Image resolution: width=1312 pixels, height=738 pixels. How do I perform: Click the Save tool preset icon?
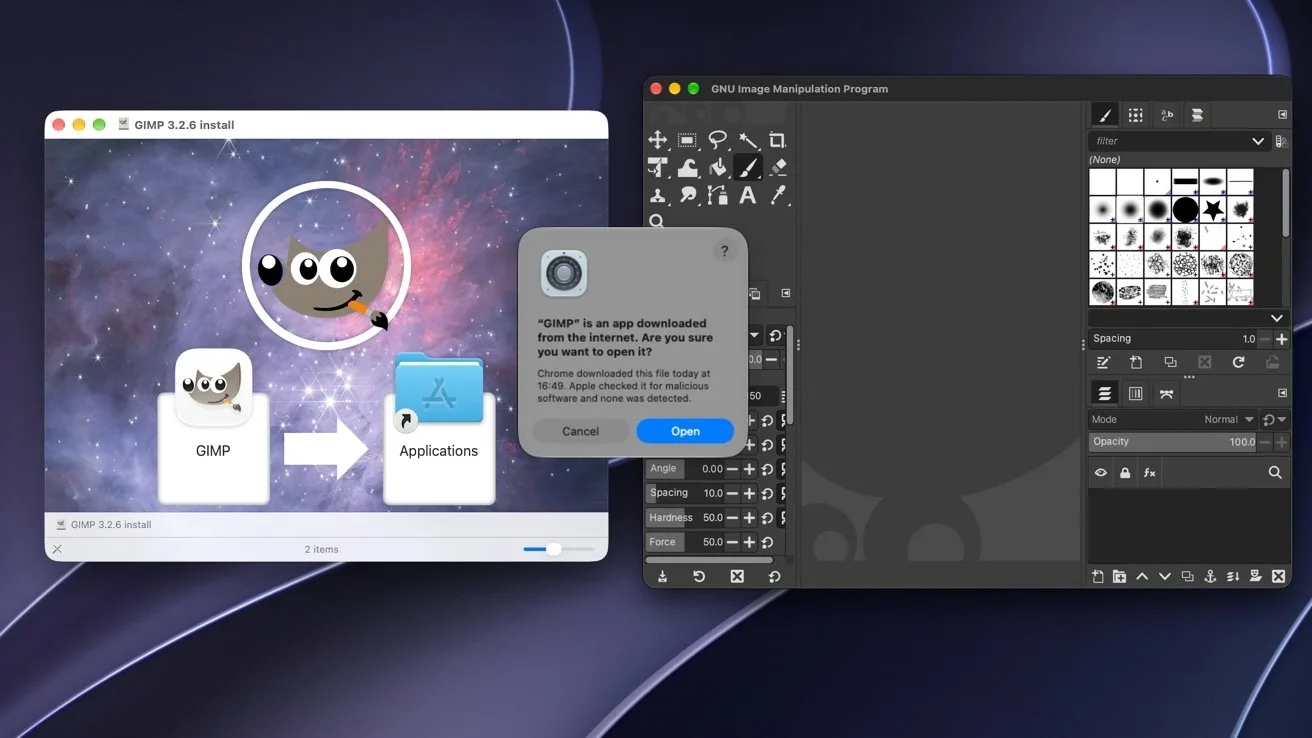(x=662, y=576)
